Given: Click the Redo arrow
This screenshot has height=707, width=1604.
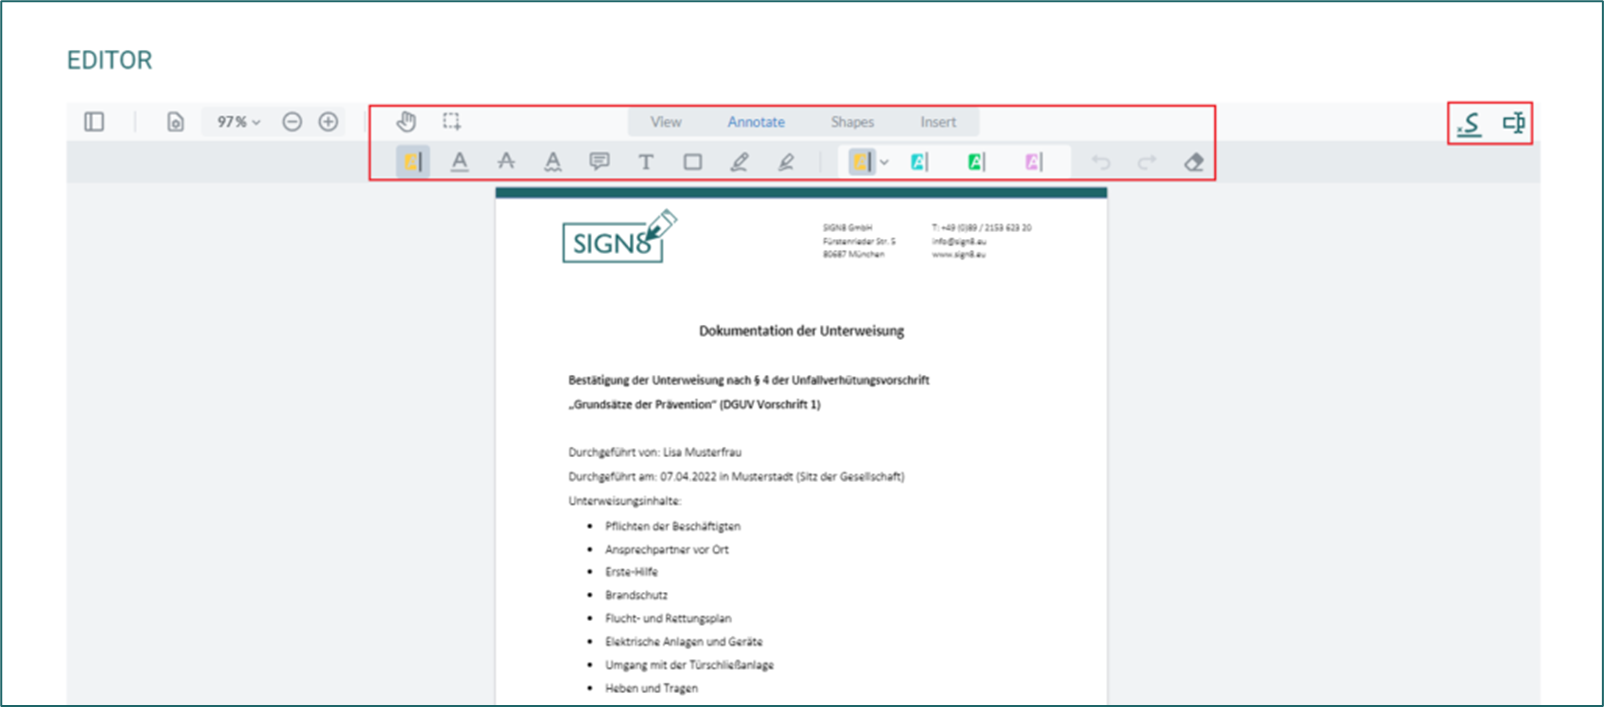Looking at the screenshot, I should click(x=1147, y=162).
